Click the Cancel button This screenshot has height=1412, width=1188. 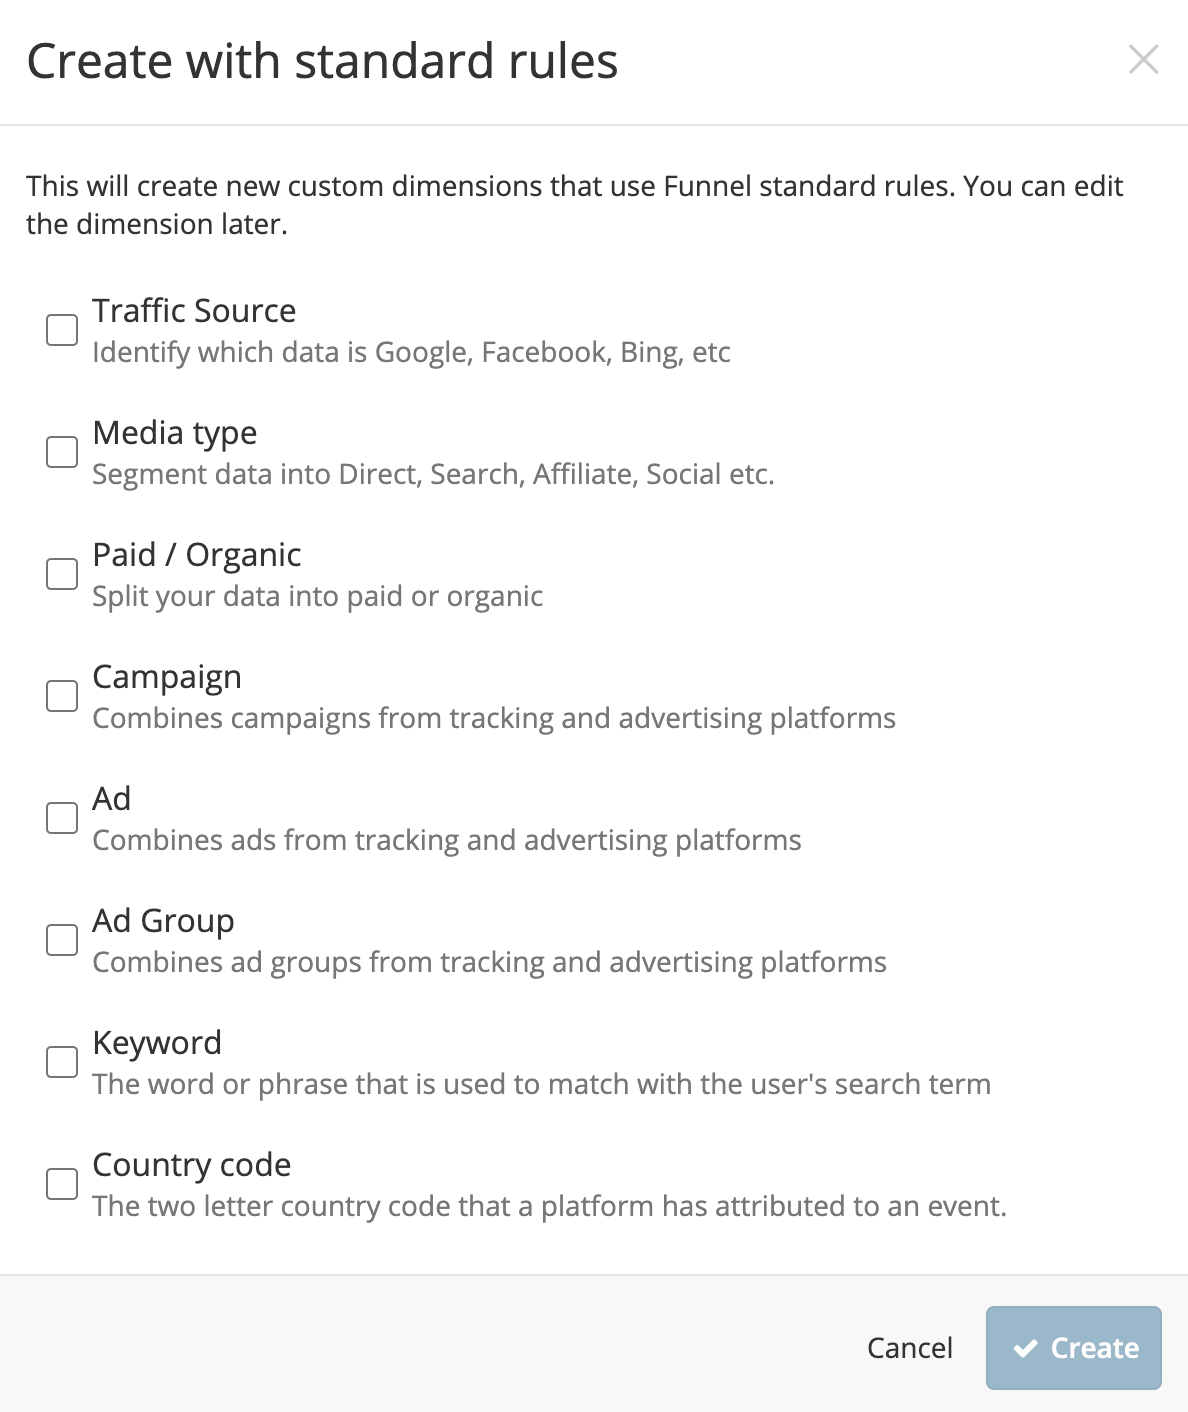click(x=910, y=1348)
